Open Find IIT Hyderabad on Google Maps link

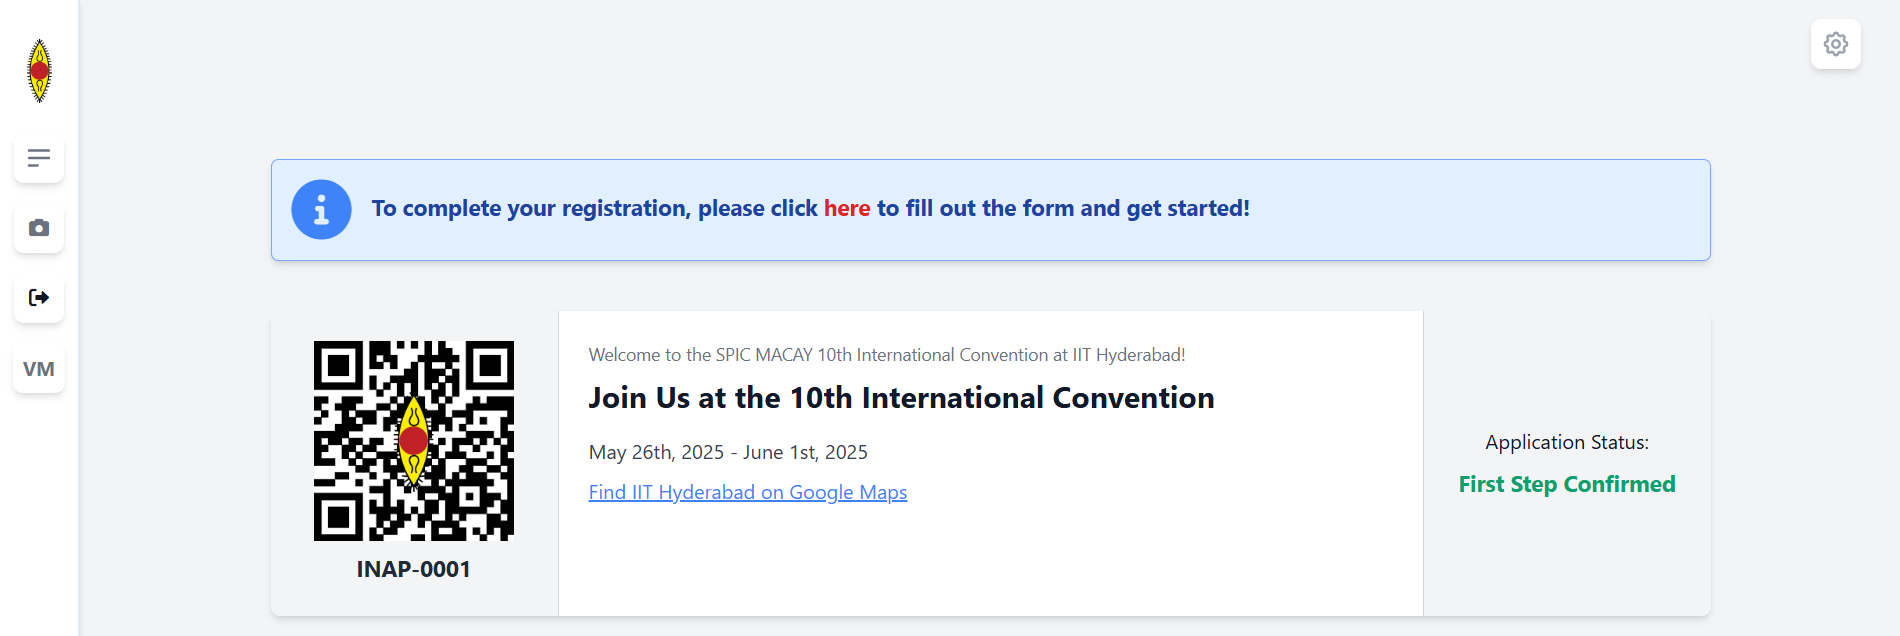(748, 492)
